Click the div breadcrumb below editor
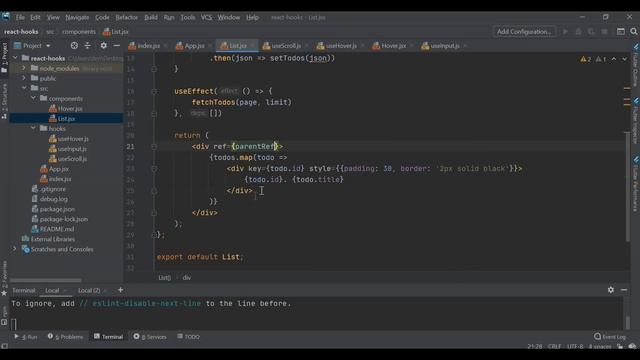The image size is (640, 360). tap(187, 278)
